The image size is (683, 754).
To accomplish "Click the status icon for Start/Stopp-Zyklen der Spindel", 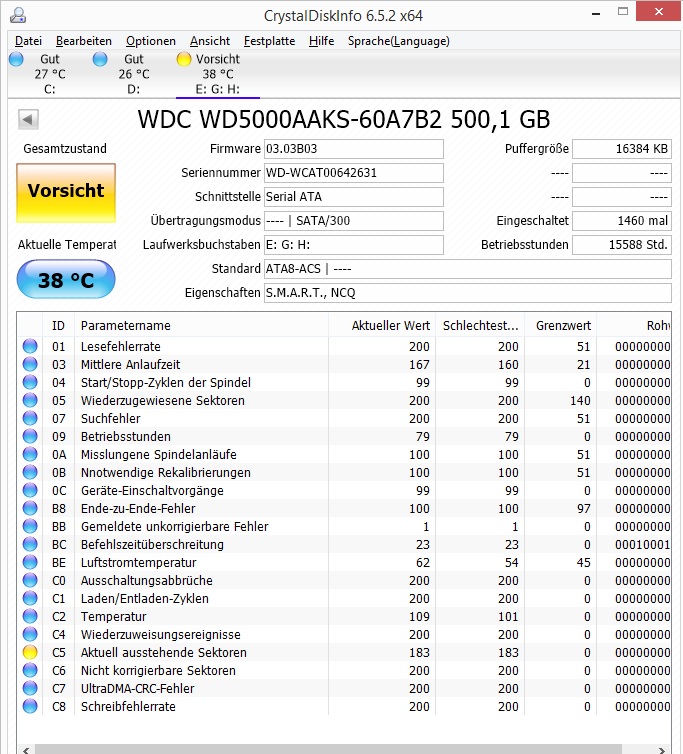I will pyautogui.click(x=30, y=382).
